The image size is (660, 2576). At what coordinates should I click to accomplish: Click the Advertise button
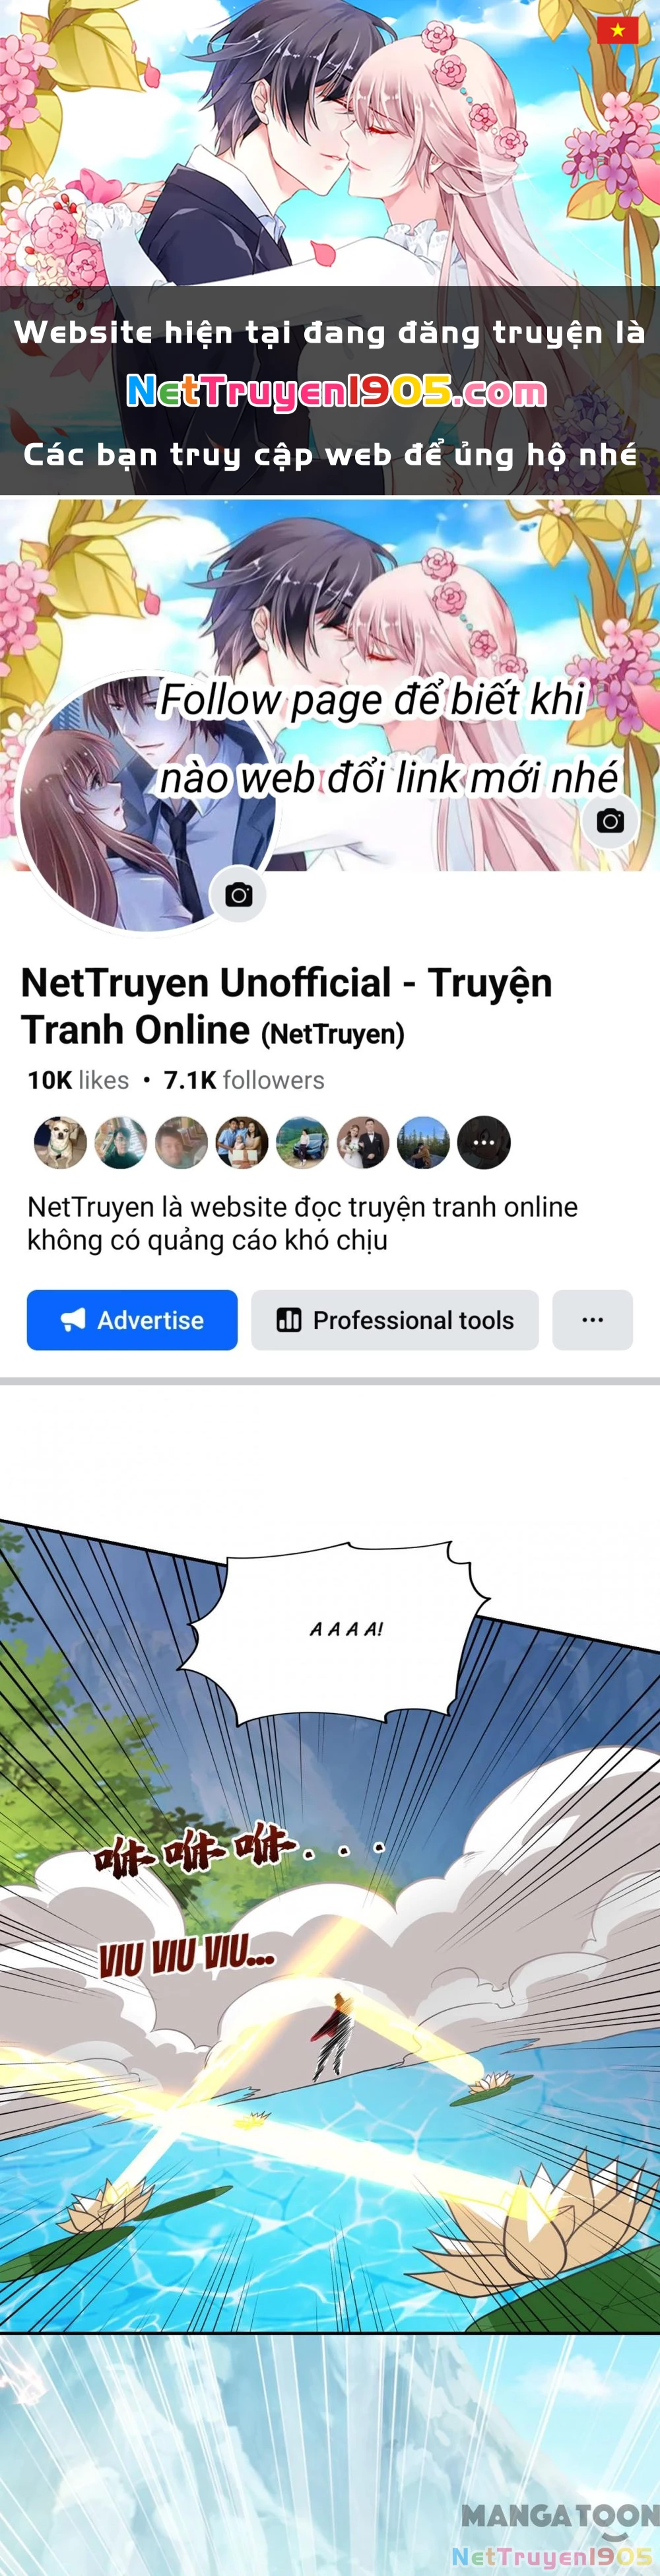132,1320
